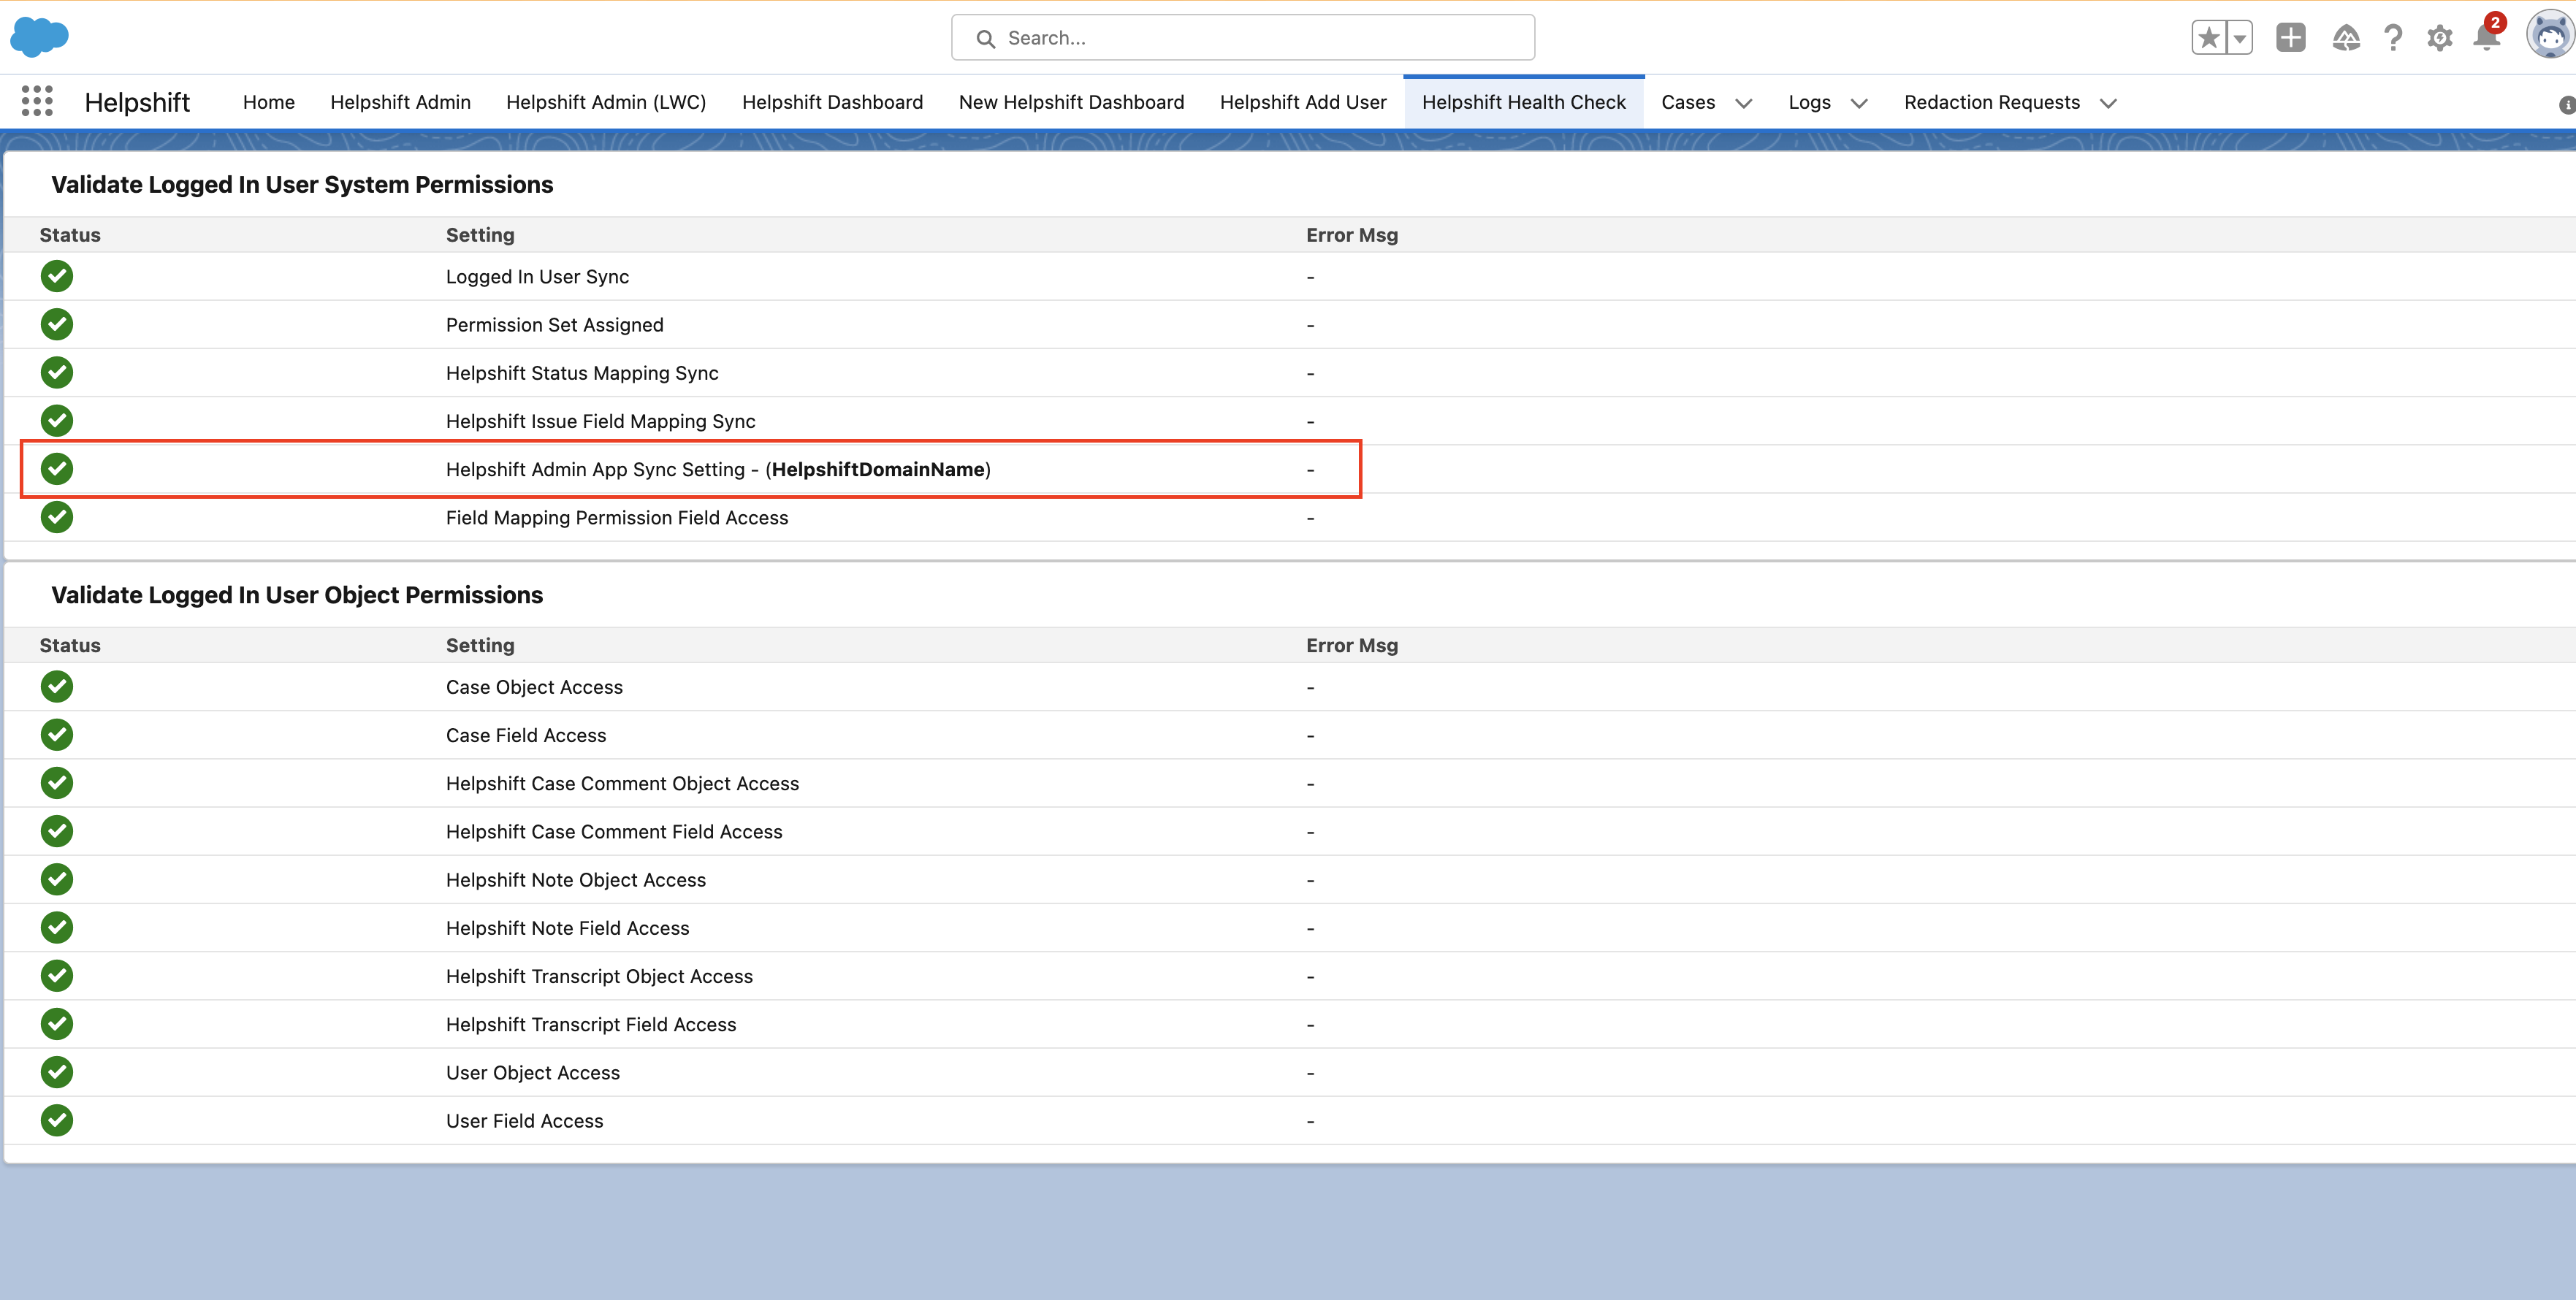Switch to the Helpshift Dashboard tab
This screenshot has width=2576, height=1300.
[832, 102]
